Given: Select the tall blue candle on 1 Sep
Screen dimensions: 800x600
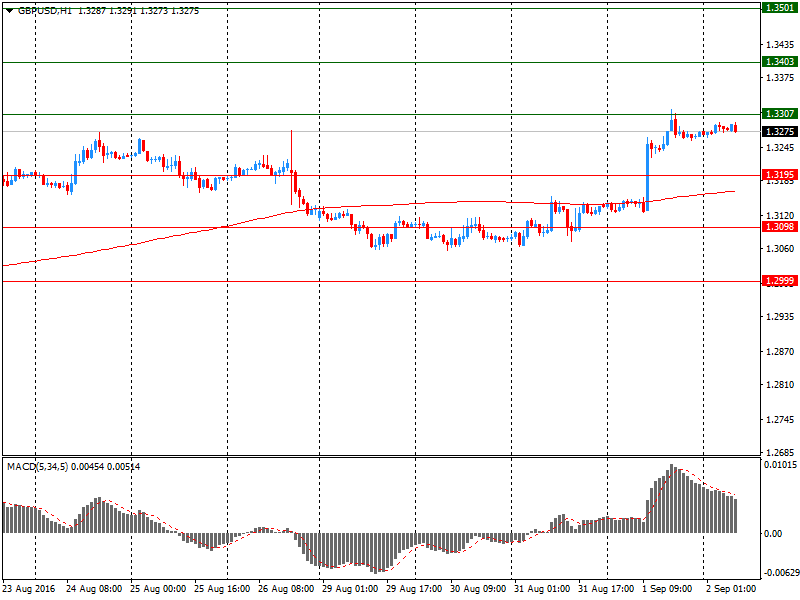Looking at the screenshot, I should point(647,173).
